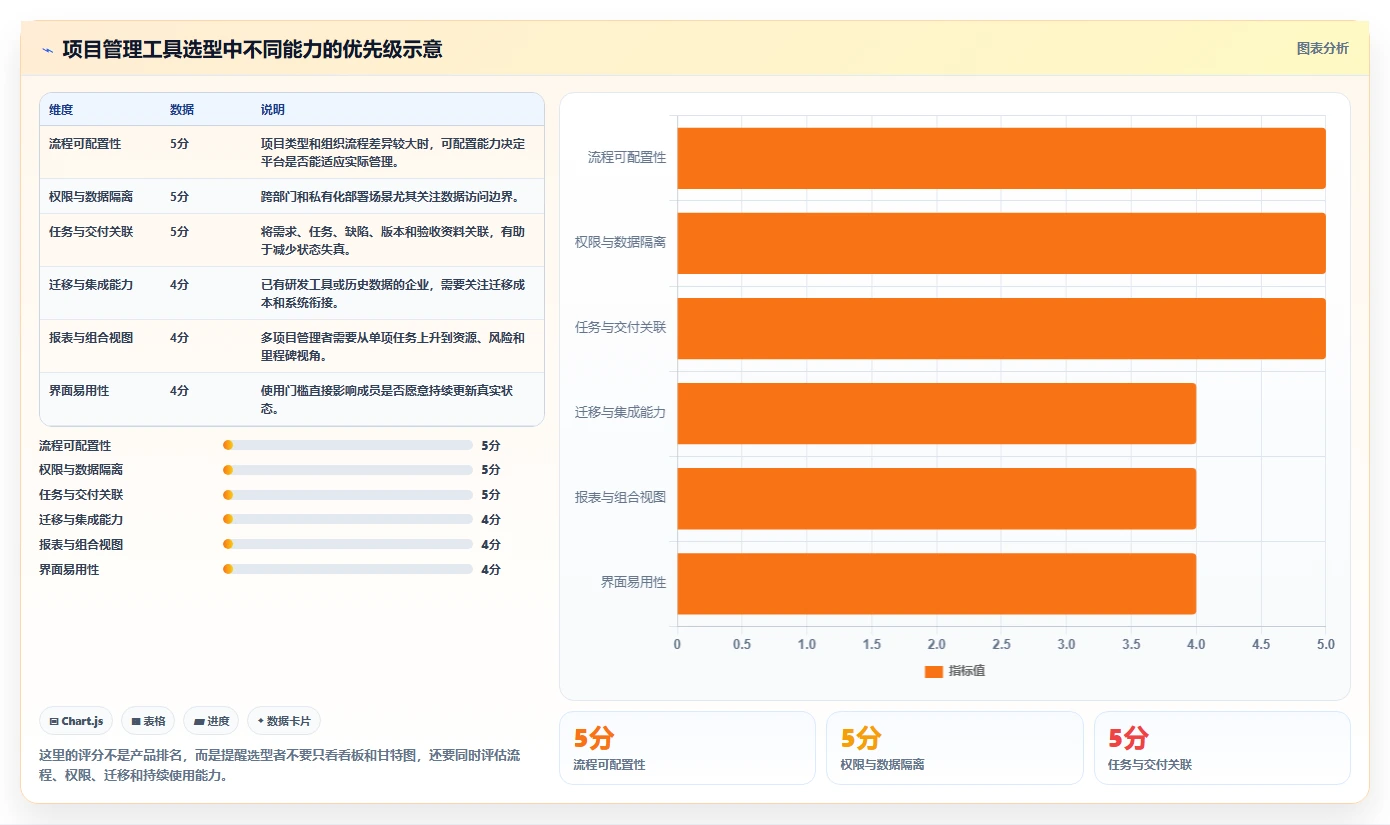Click the 2.5 x-axis tick label
Viewport: 1390px width, 825px height.
[1001, 645]
